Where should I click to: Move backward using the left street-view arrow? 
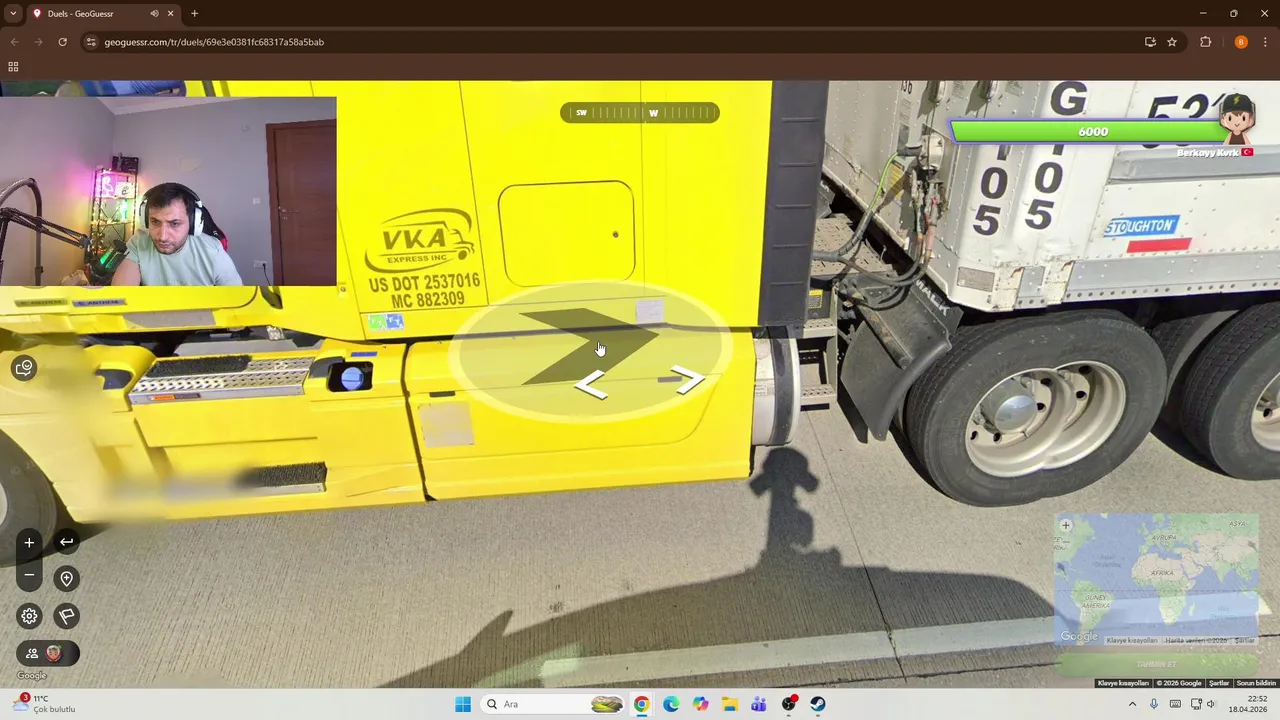[592, 384]
